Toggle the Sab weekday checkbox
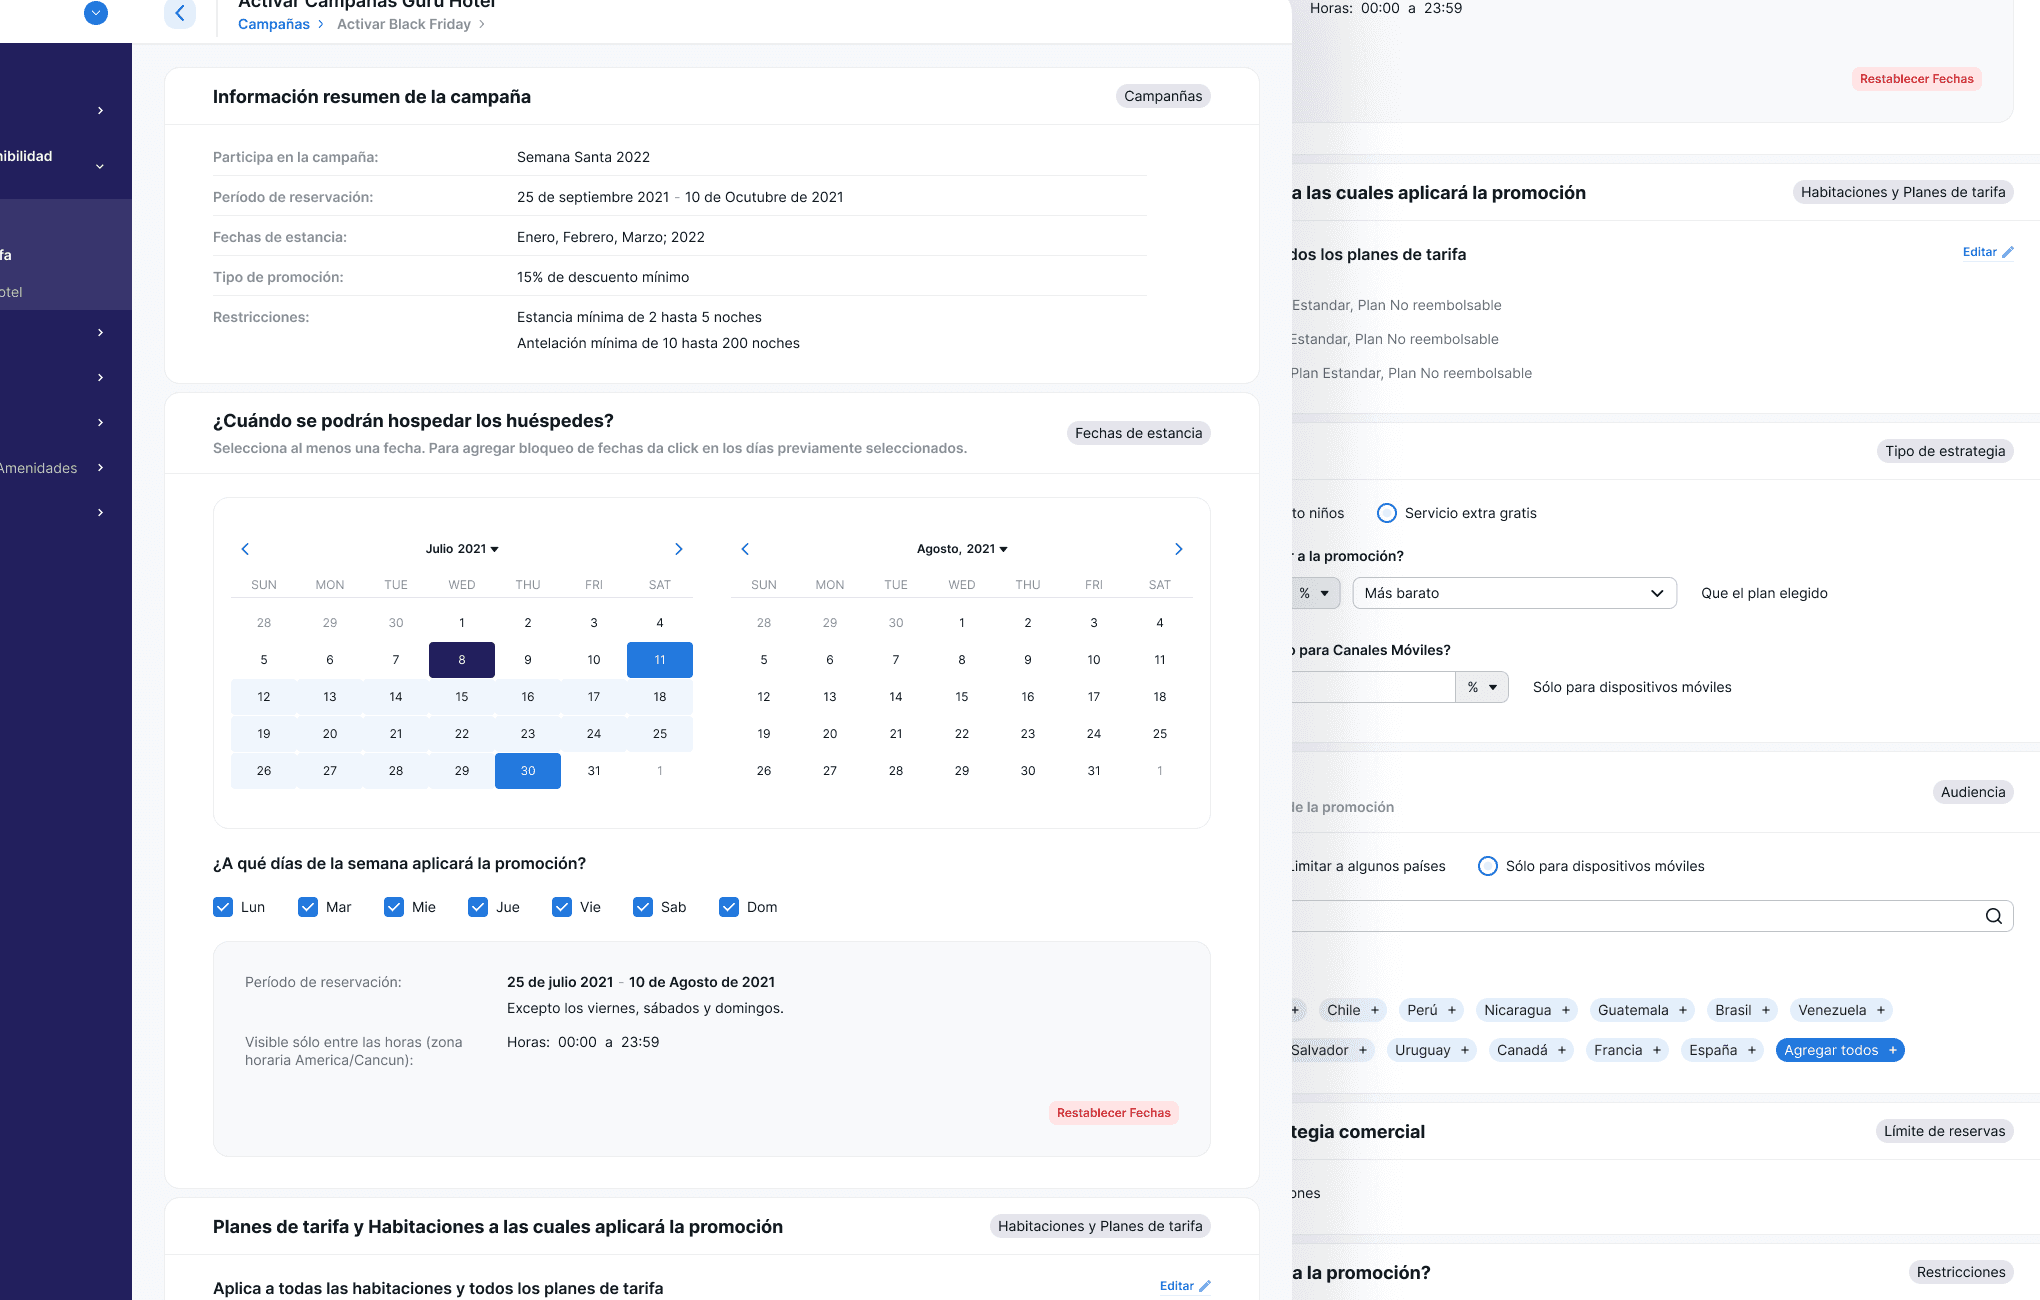Viewport: 2040px width, 1300px height. (643, 907)
